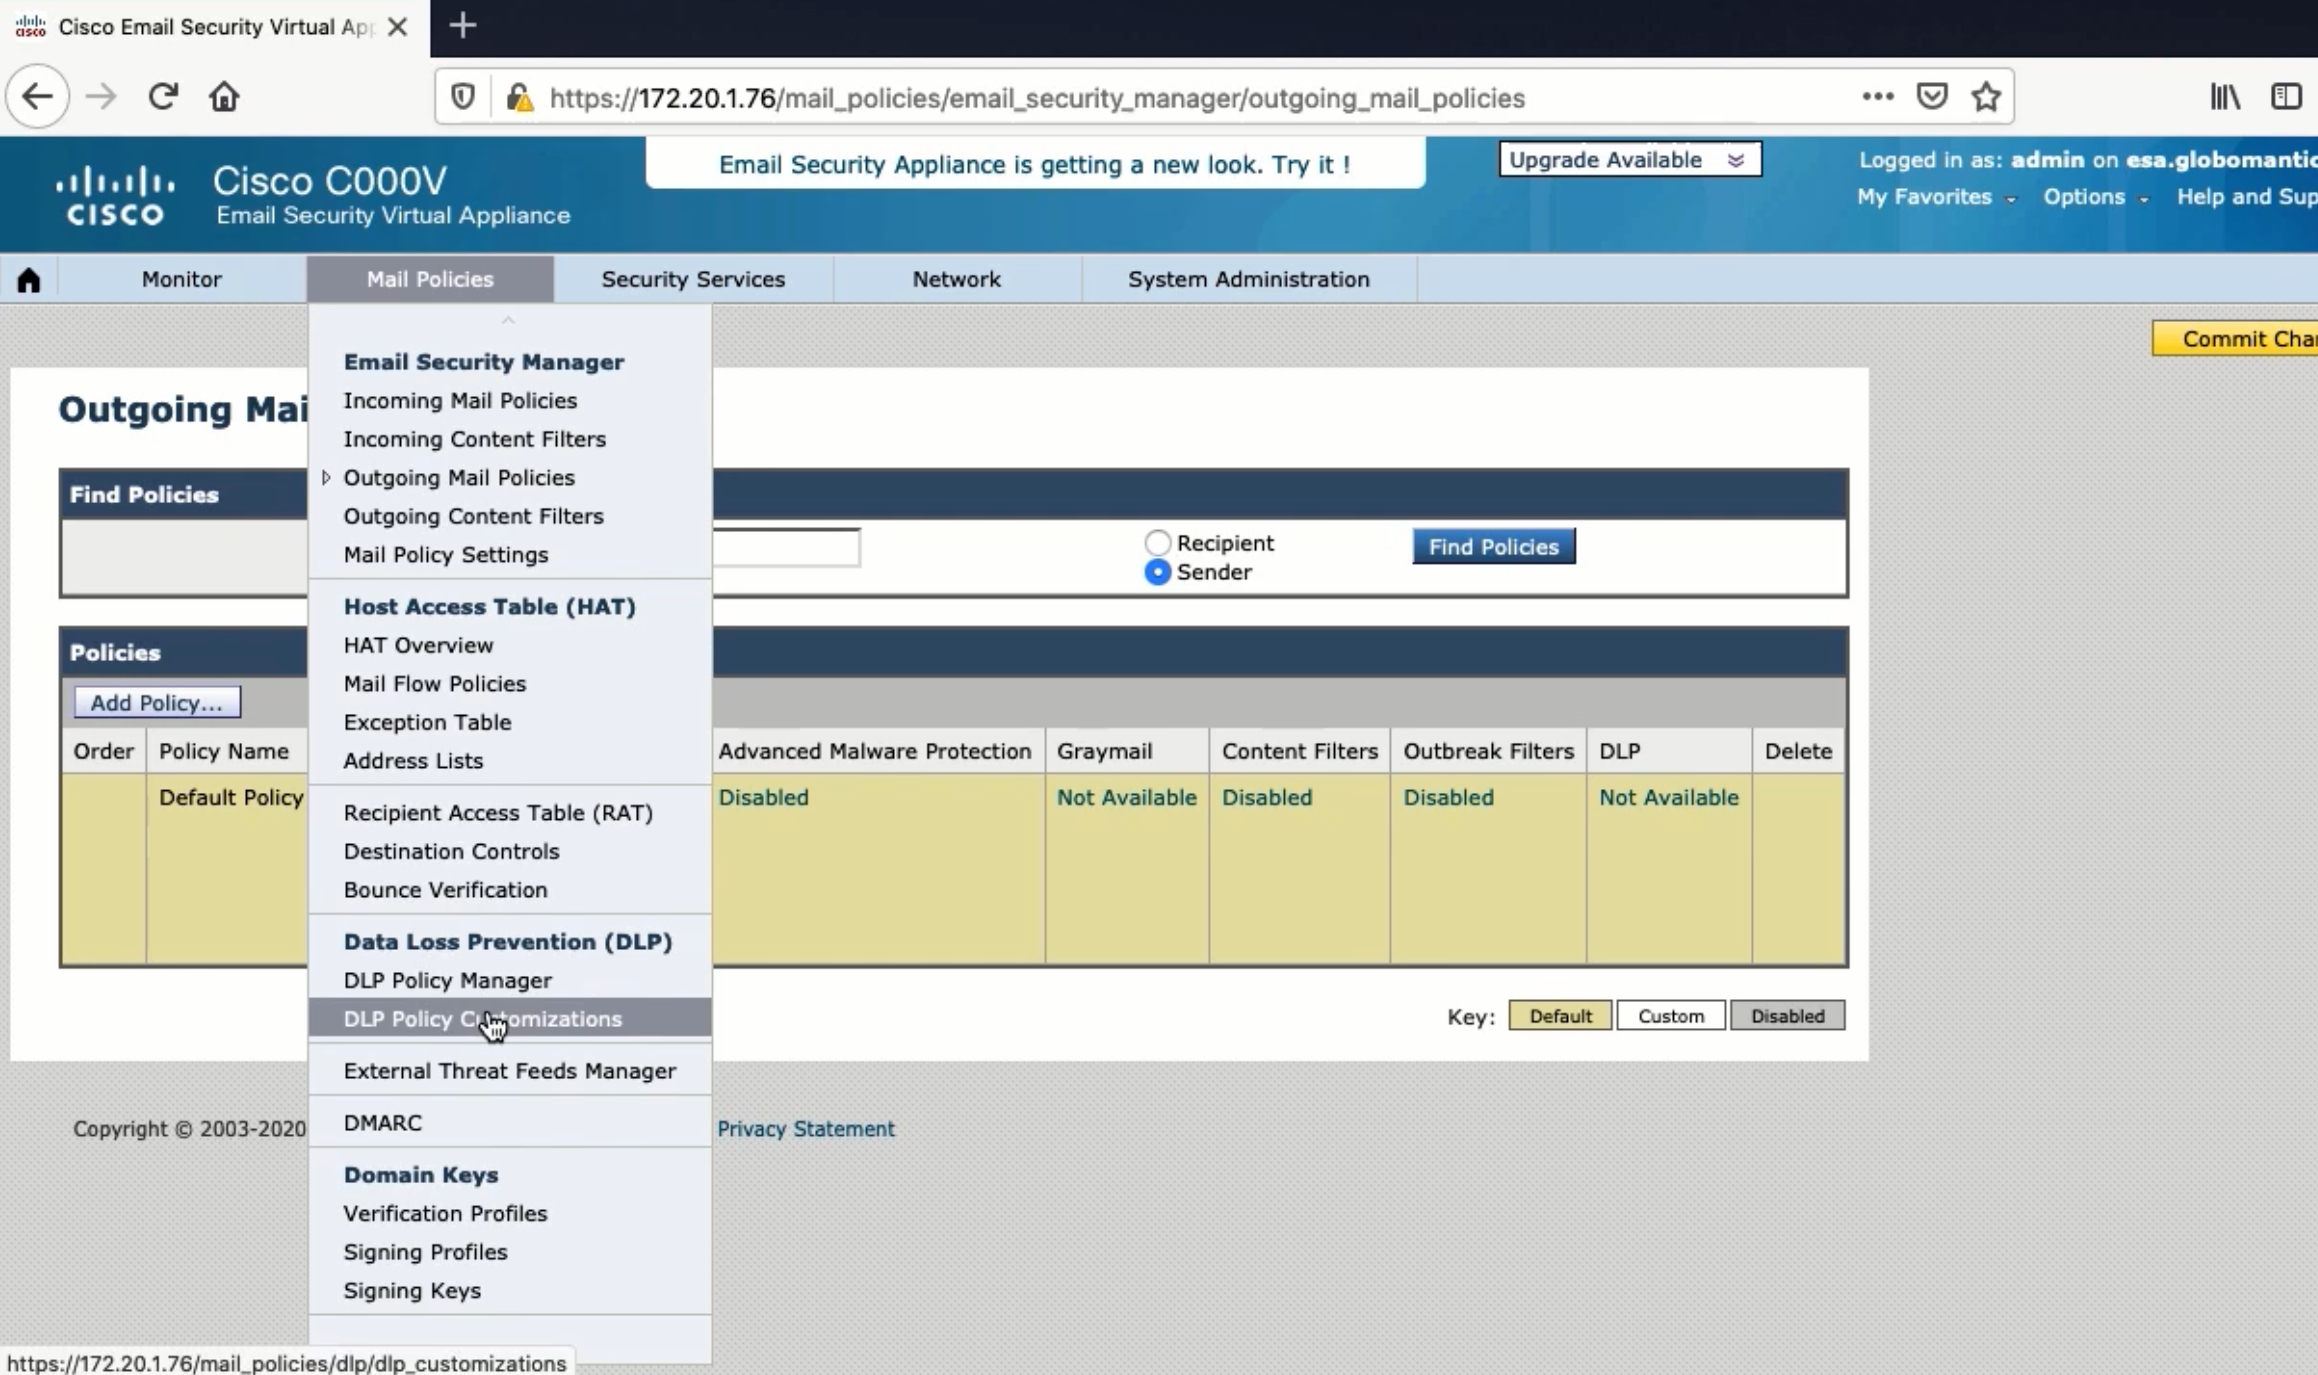Open Help and Support menu

point(2247,197)
